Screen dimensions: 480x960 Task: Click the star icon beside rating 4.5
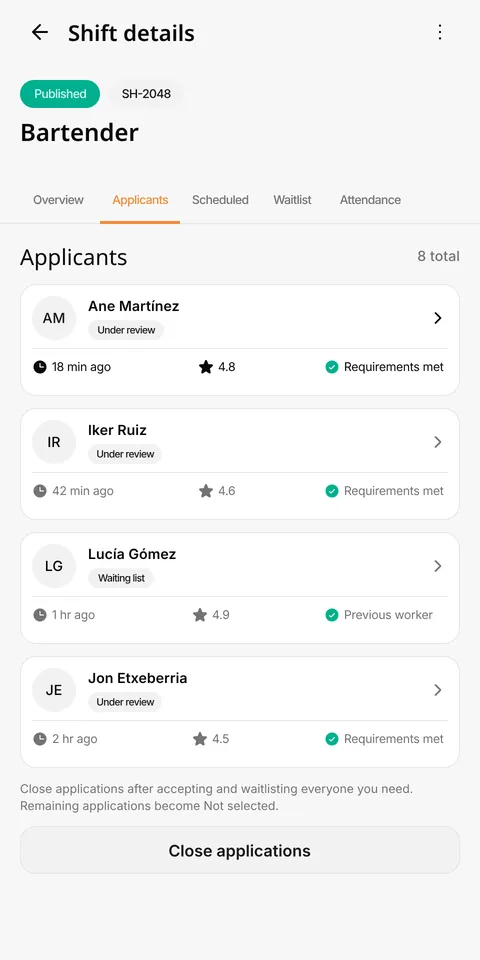click(x=200, y=739)
